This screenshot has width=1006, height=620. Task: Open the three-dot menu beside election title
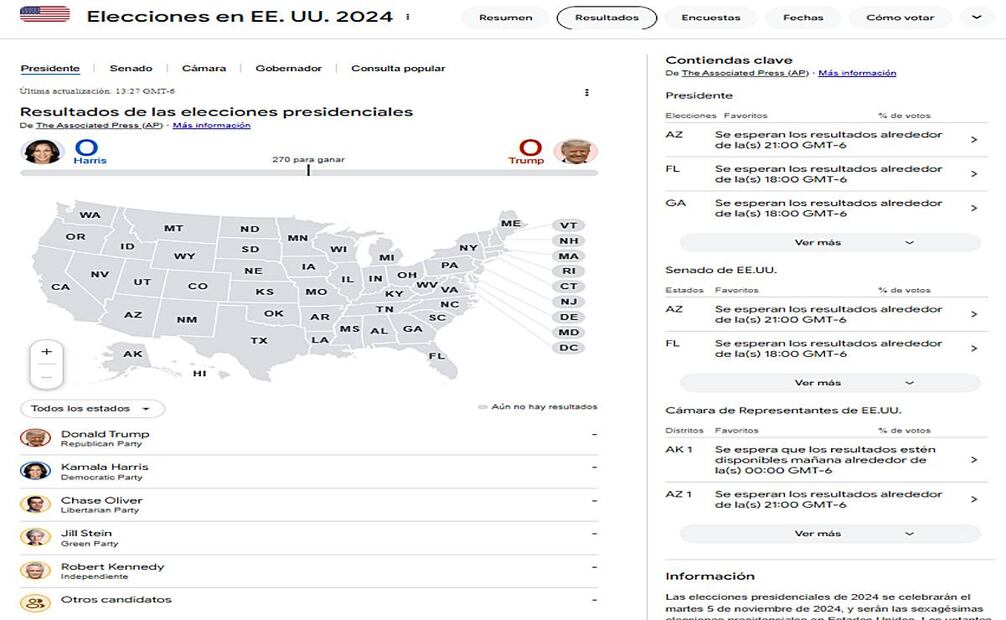click(x=408, y=17)
